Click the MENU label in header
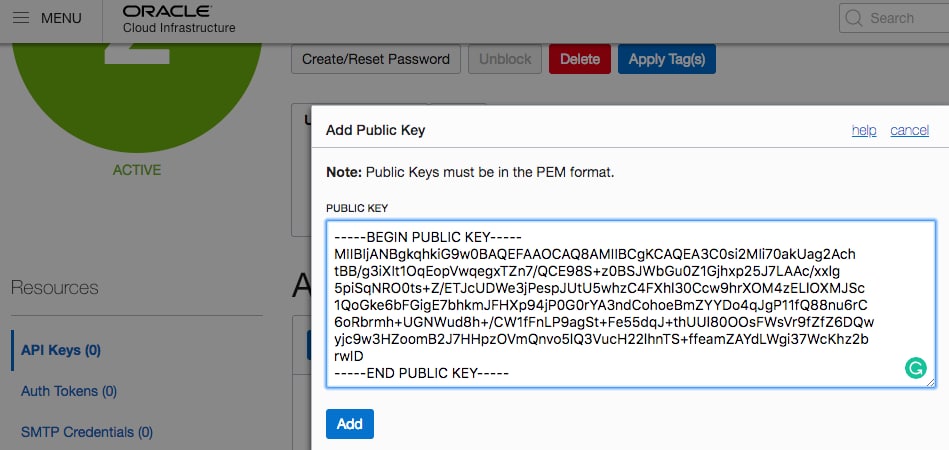Image resolution: width=949 pixels, height=450 pixels. click(x=61, y=19)
